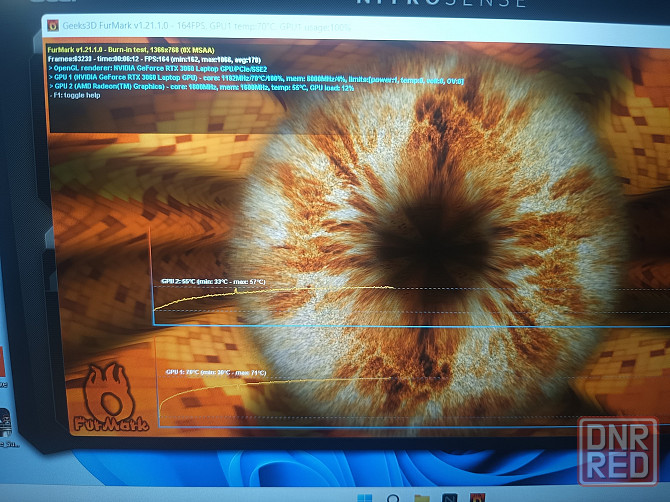Click the FurMark icon in the title bar
This screenshot has width=670, height=502.
[x=53, y=25]
